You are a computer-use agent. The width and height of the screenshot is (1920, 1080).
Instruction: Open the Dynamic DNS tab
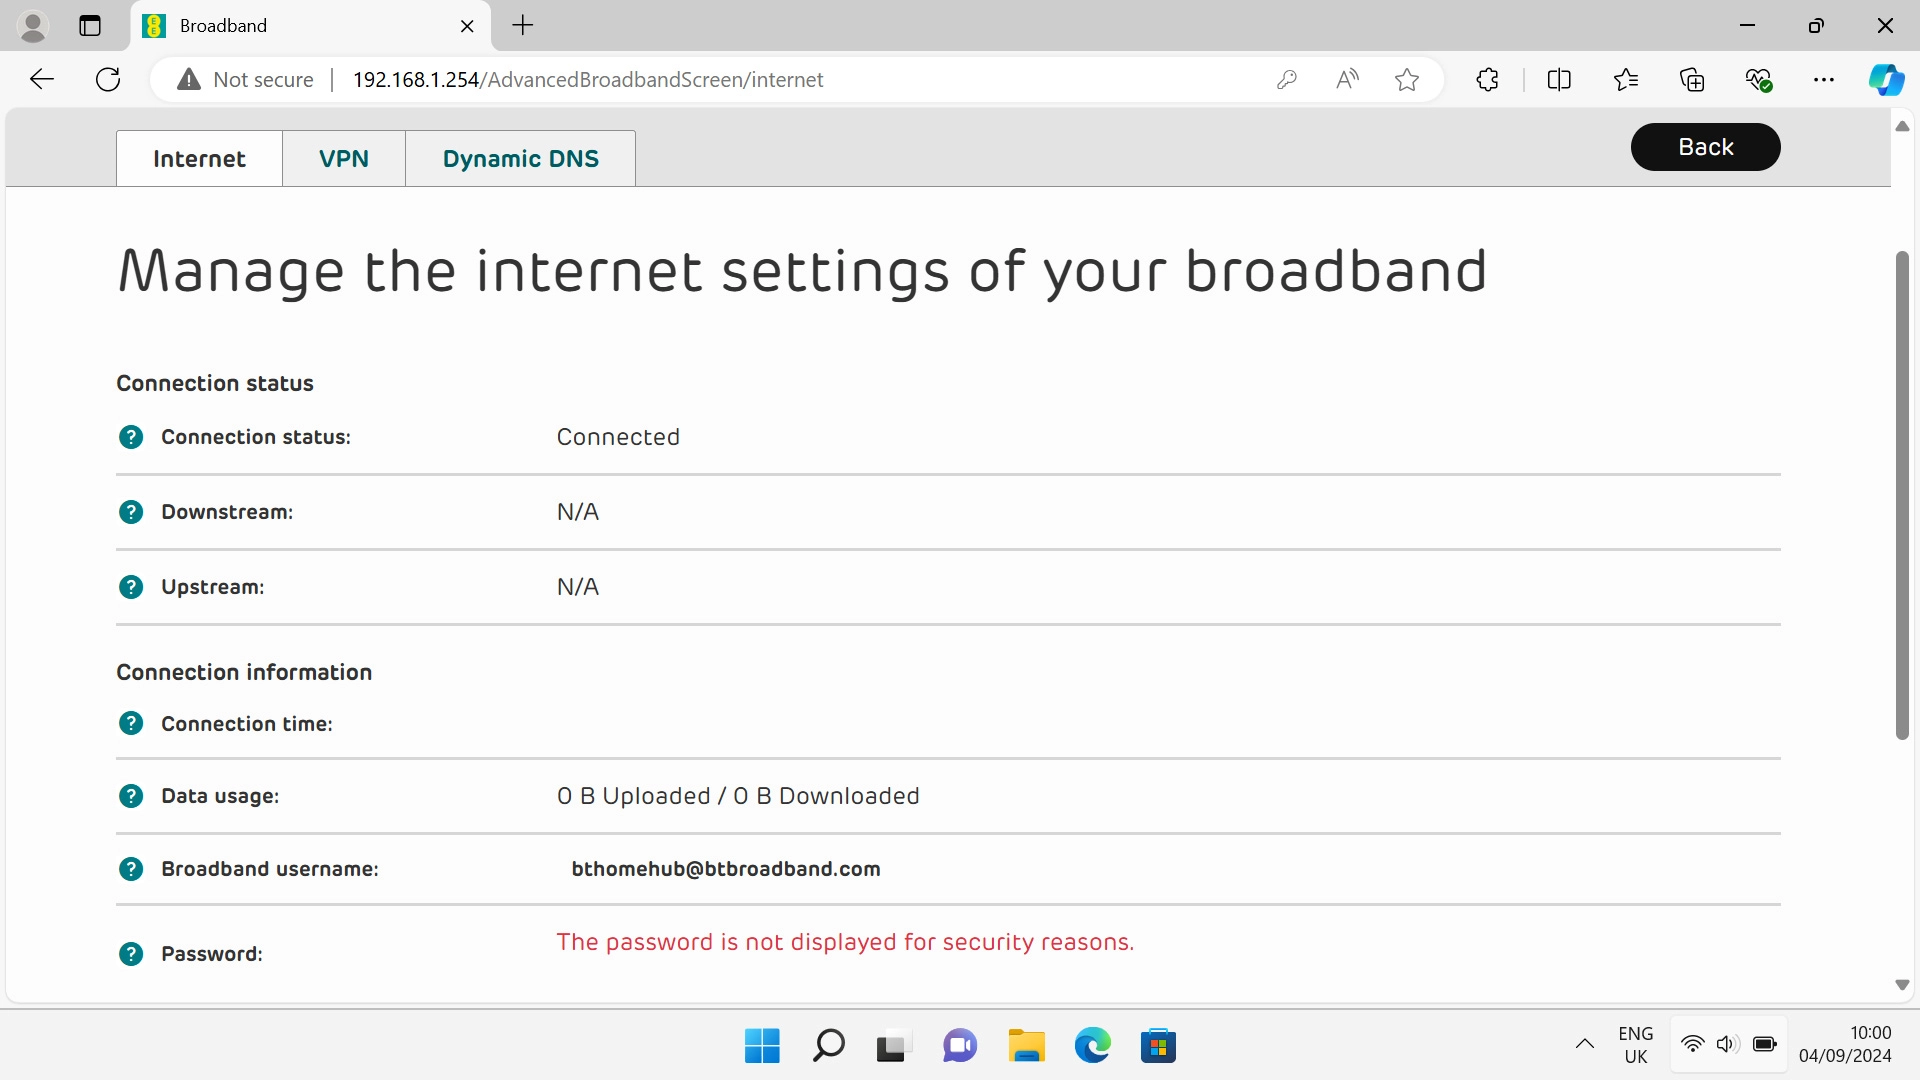click(520, 158)
